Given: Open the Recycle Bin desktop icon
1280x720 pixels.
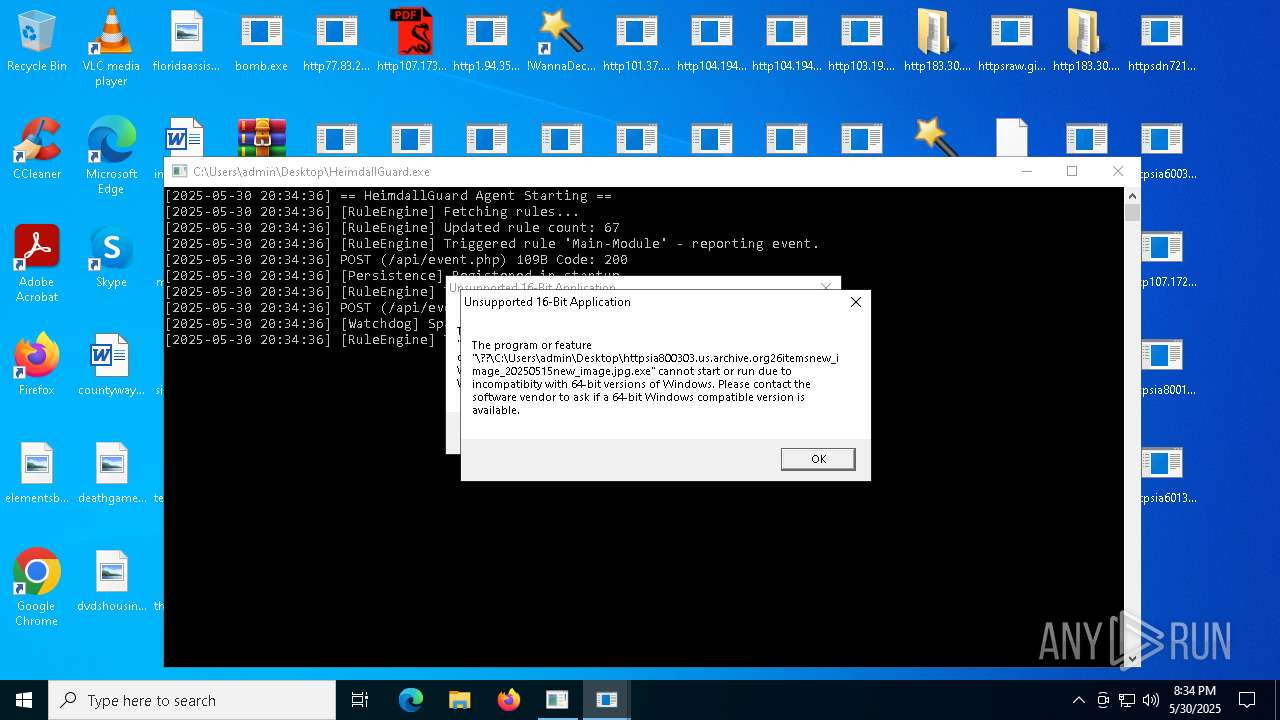Looking at the screenshot, I should pyautogui.click(x=37, y=42).
